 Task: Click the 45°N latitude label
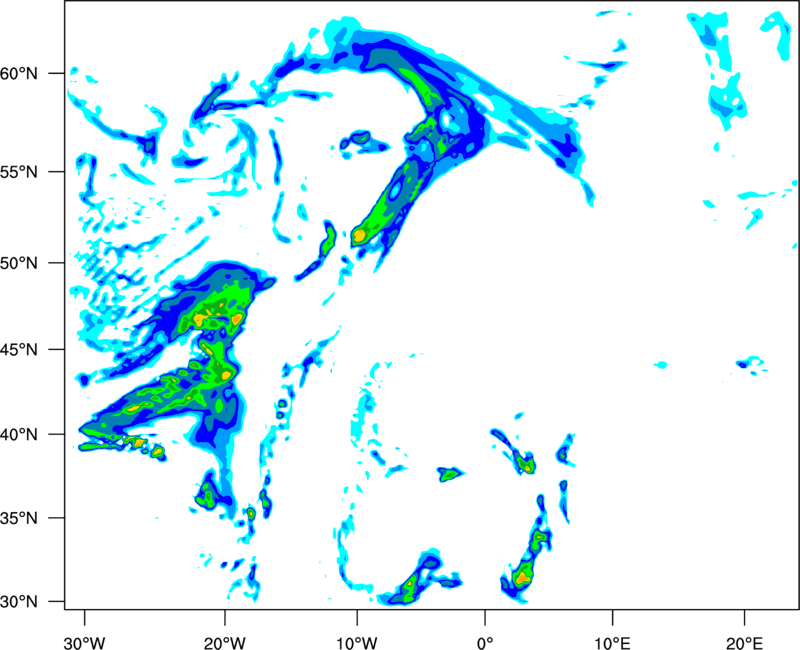19,349
